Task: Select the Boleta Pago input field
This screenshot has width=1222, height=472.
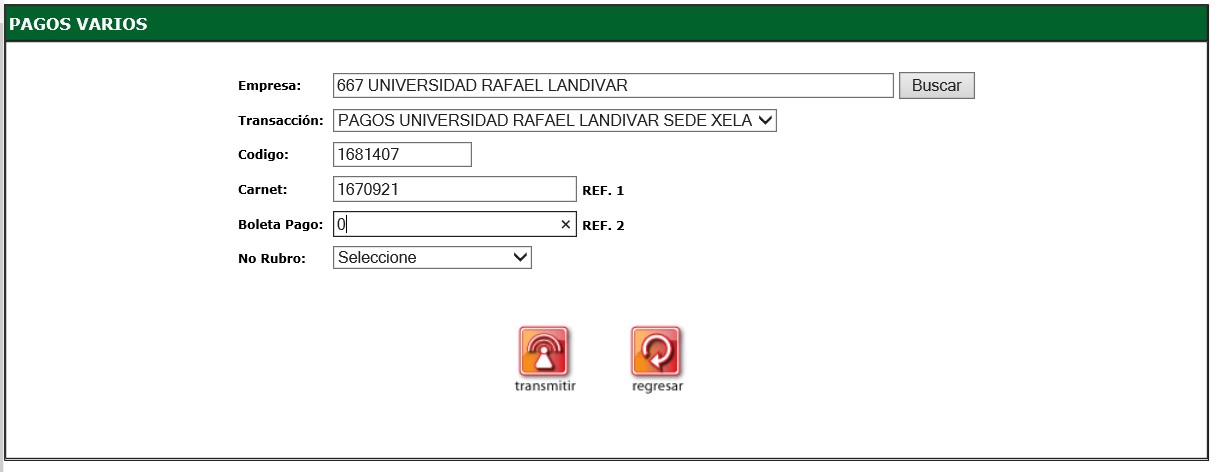Action: pos(445,225)
